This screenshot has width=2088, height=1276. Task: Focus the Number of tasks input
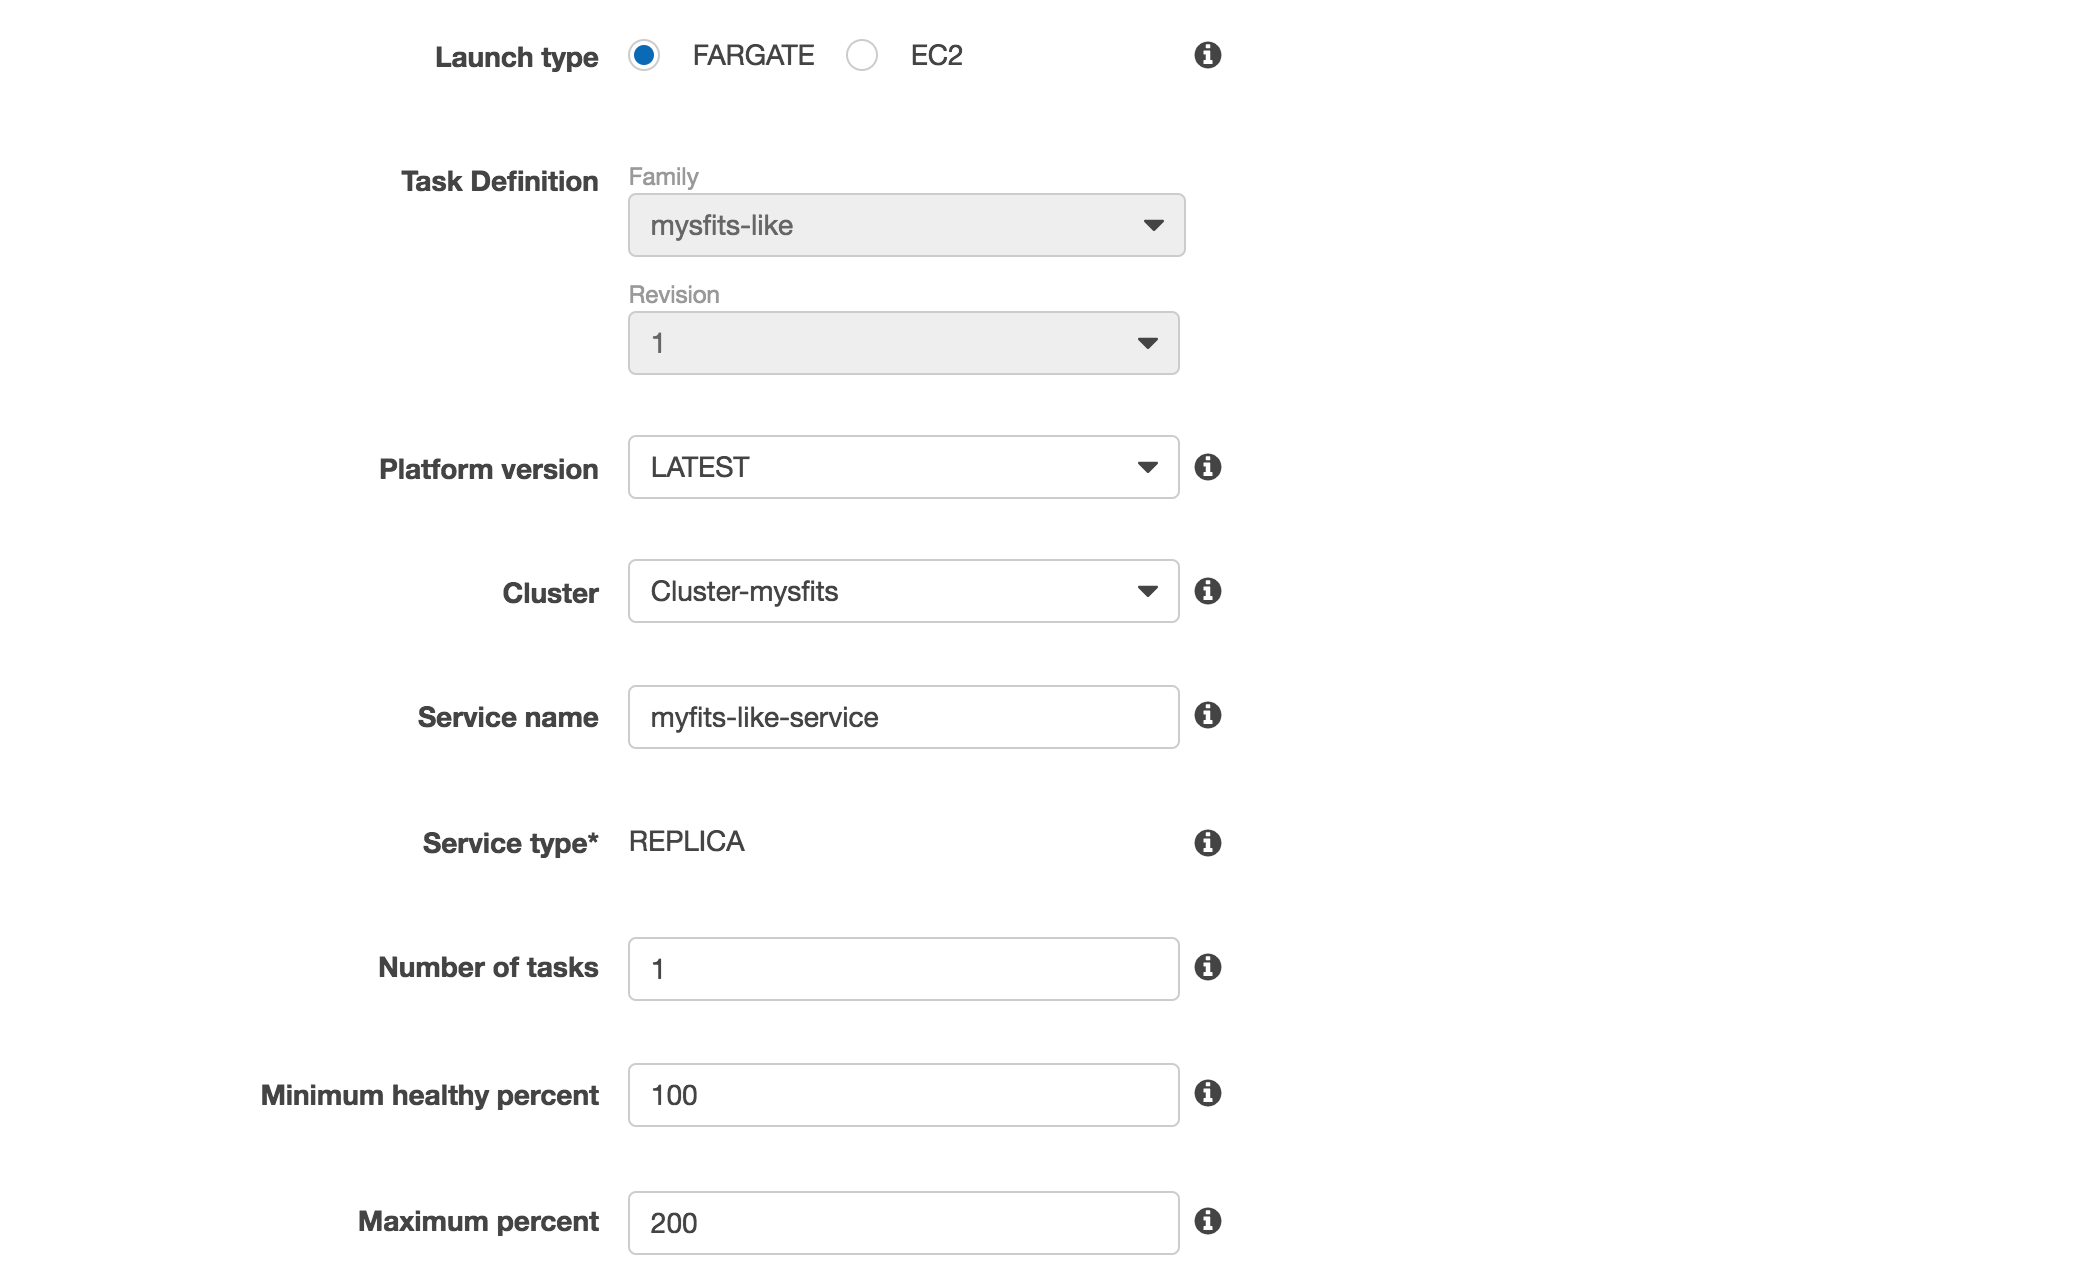[904, 969]
